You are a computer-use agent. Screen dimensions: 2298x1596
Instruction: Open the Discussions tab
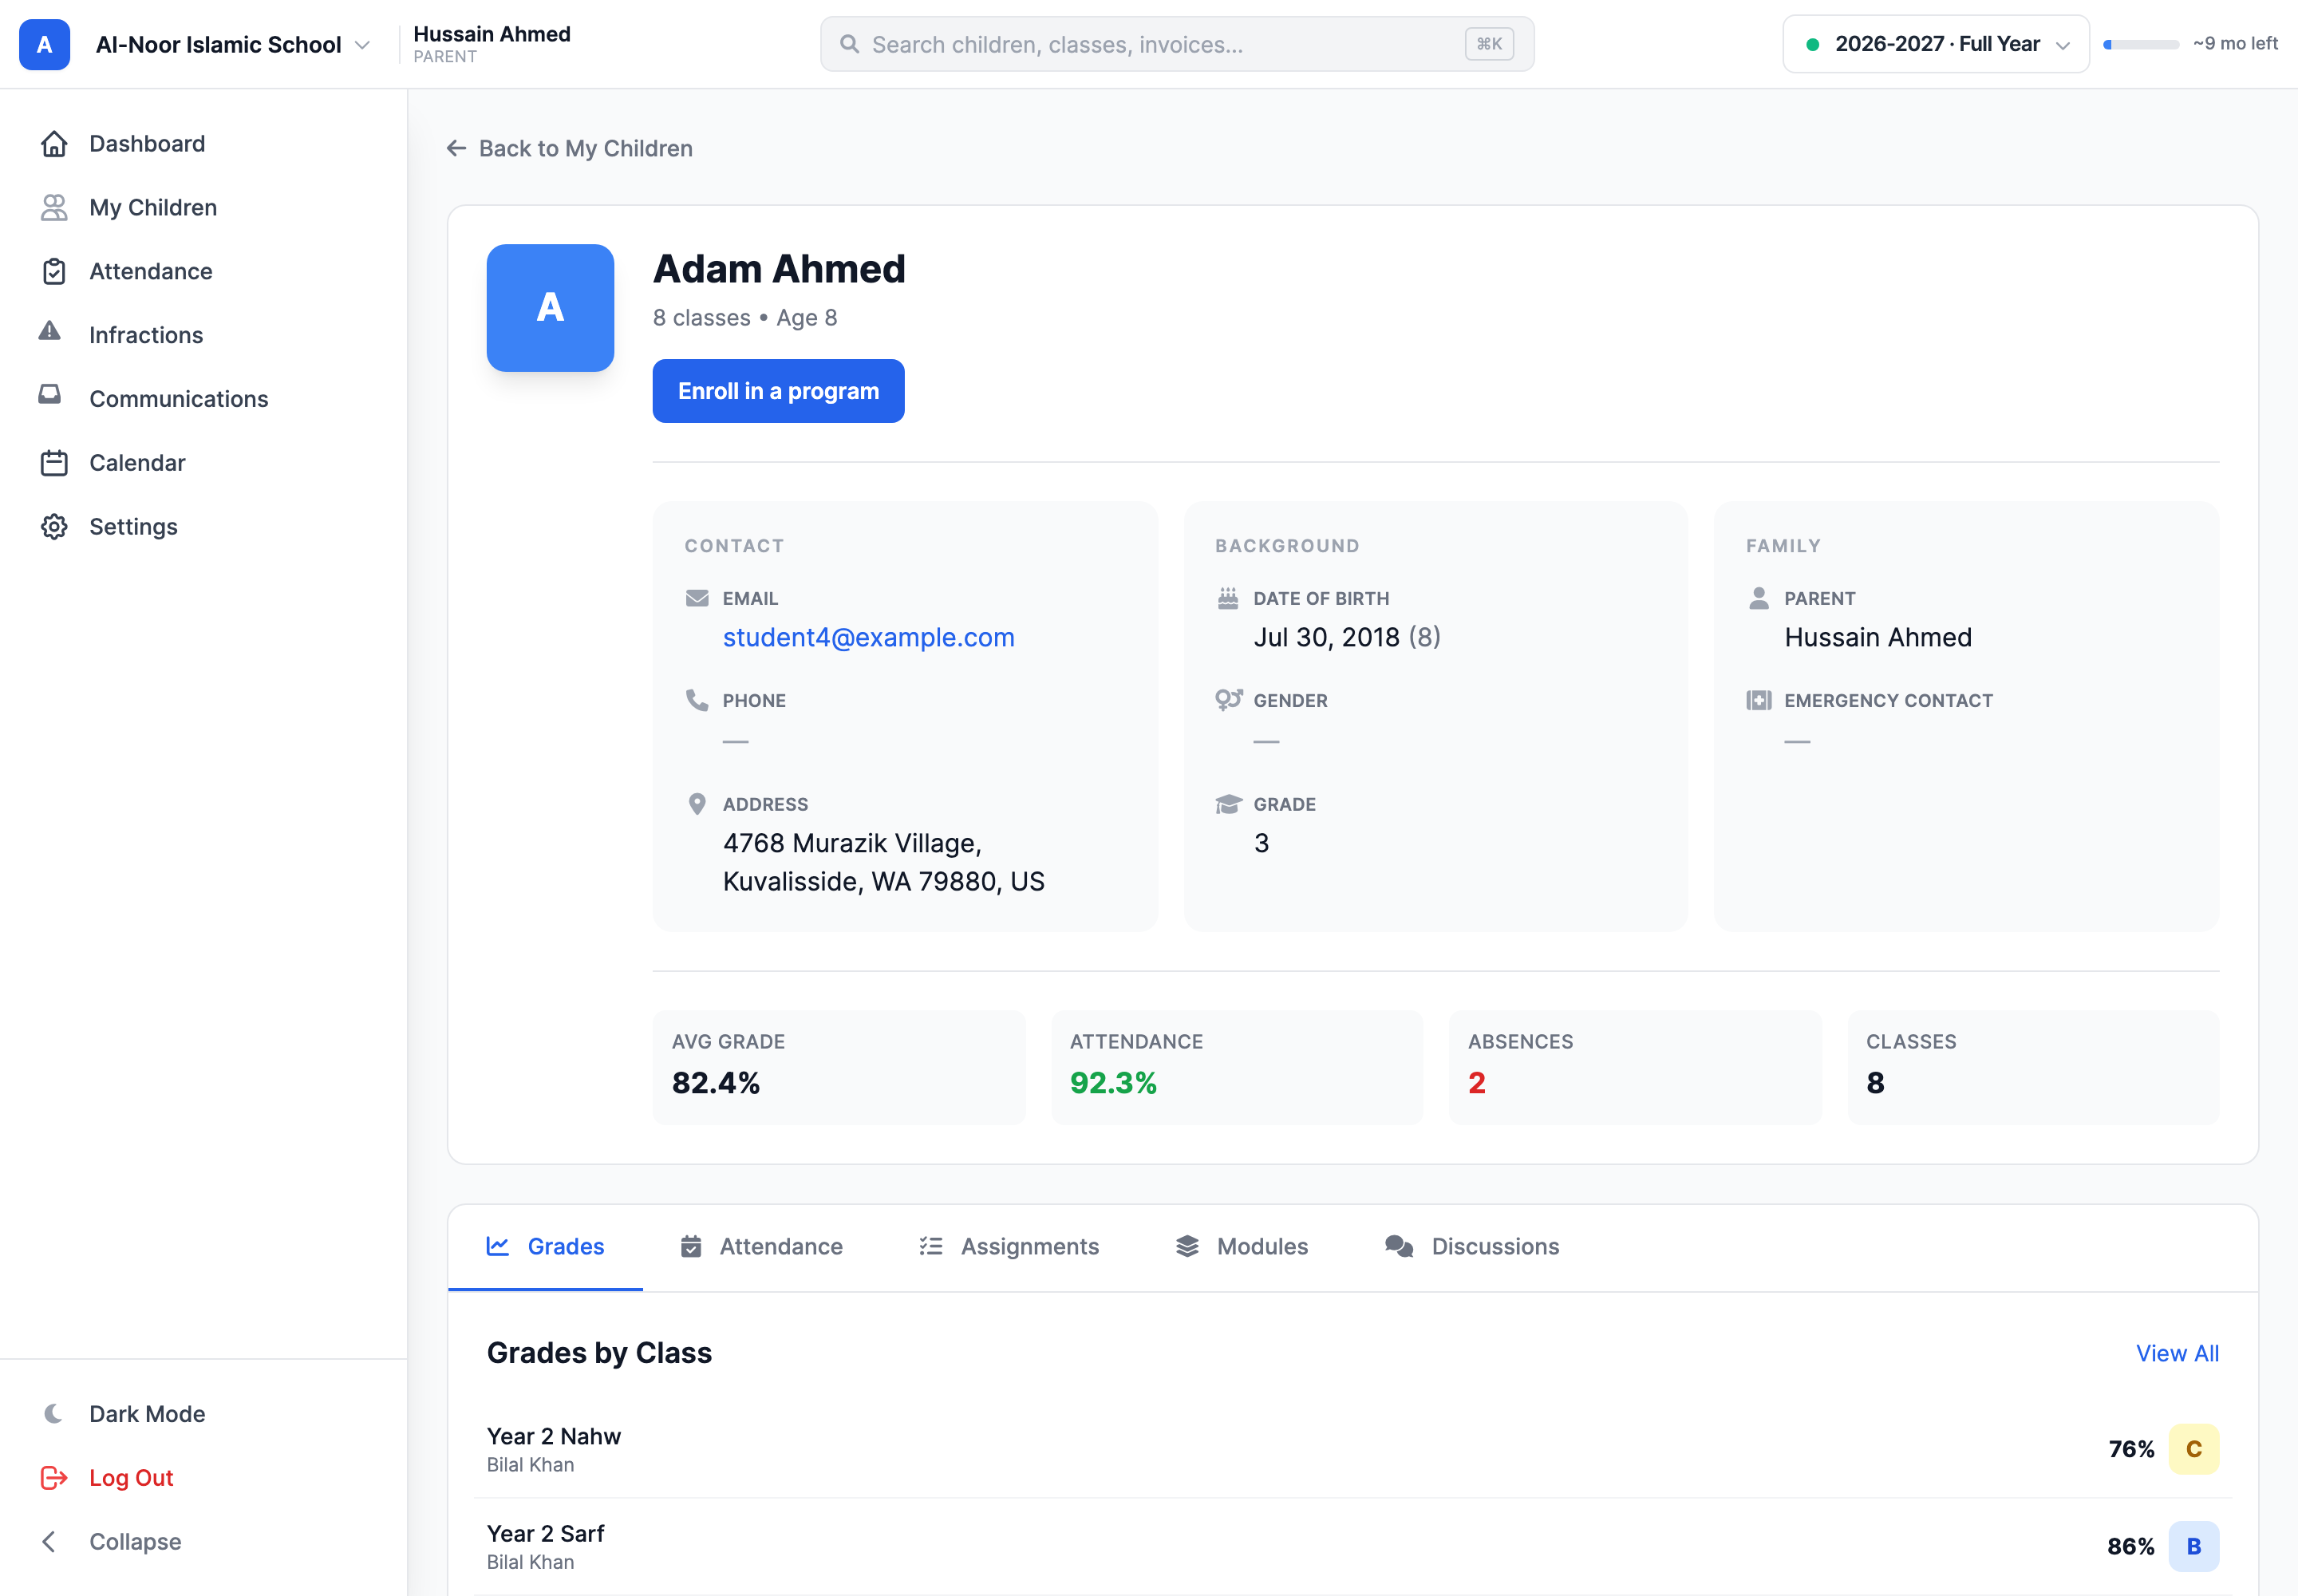pos(1472,1246)
